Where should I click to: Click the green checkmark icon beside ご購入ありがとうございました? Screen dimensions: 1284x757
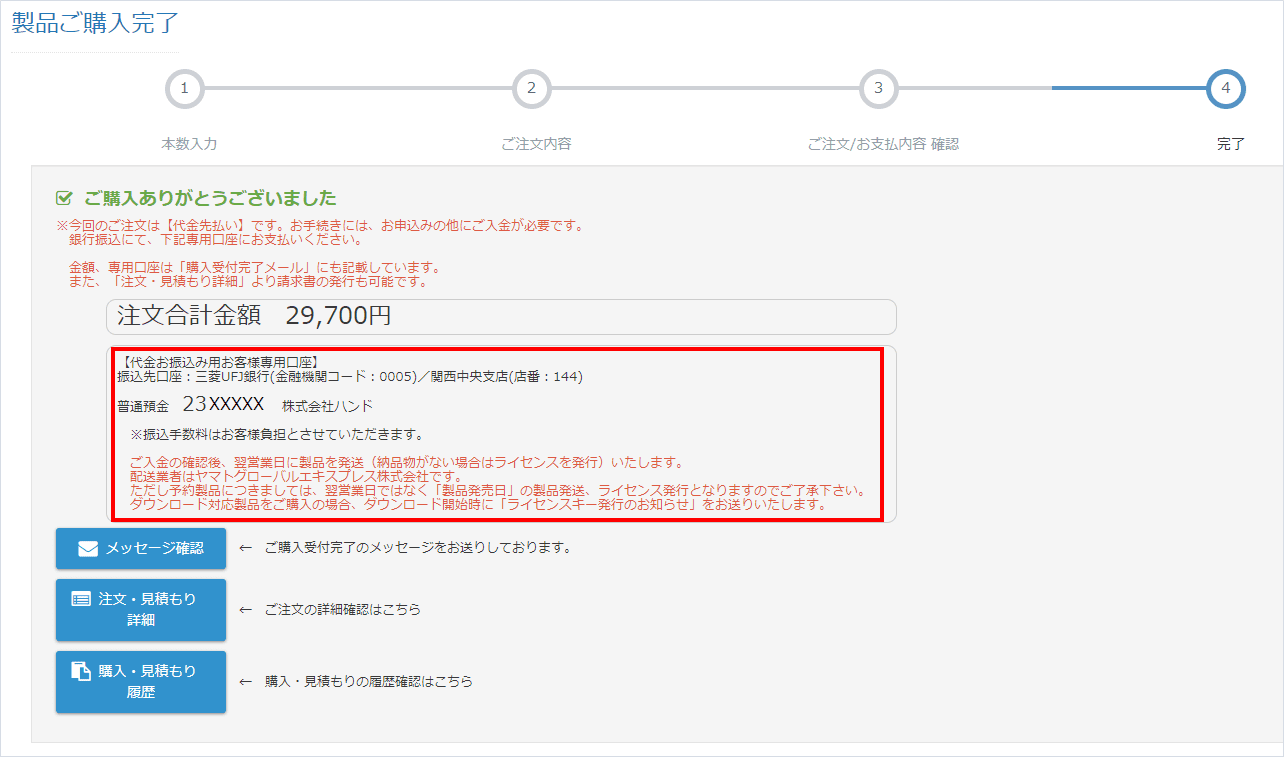coord(62,196)
